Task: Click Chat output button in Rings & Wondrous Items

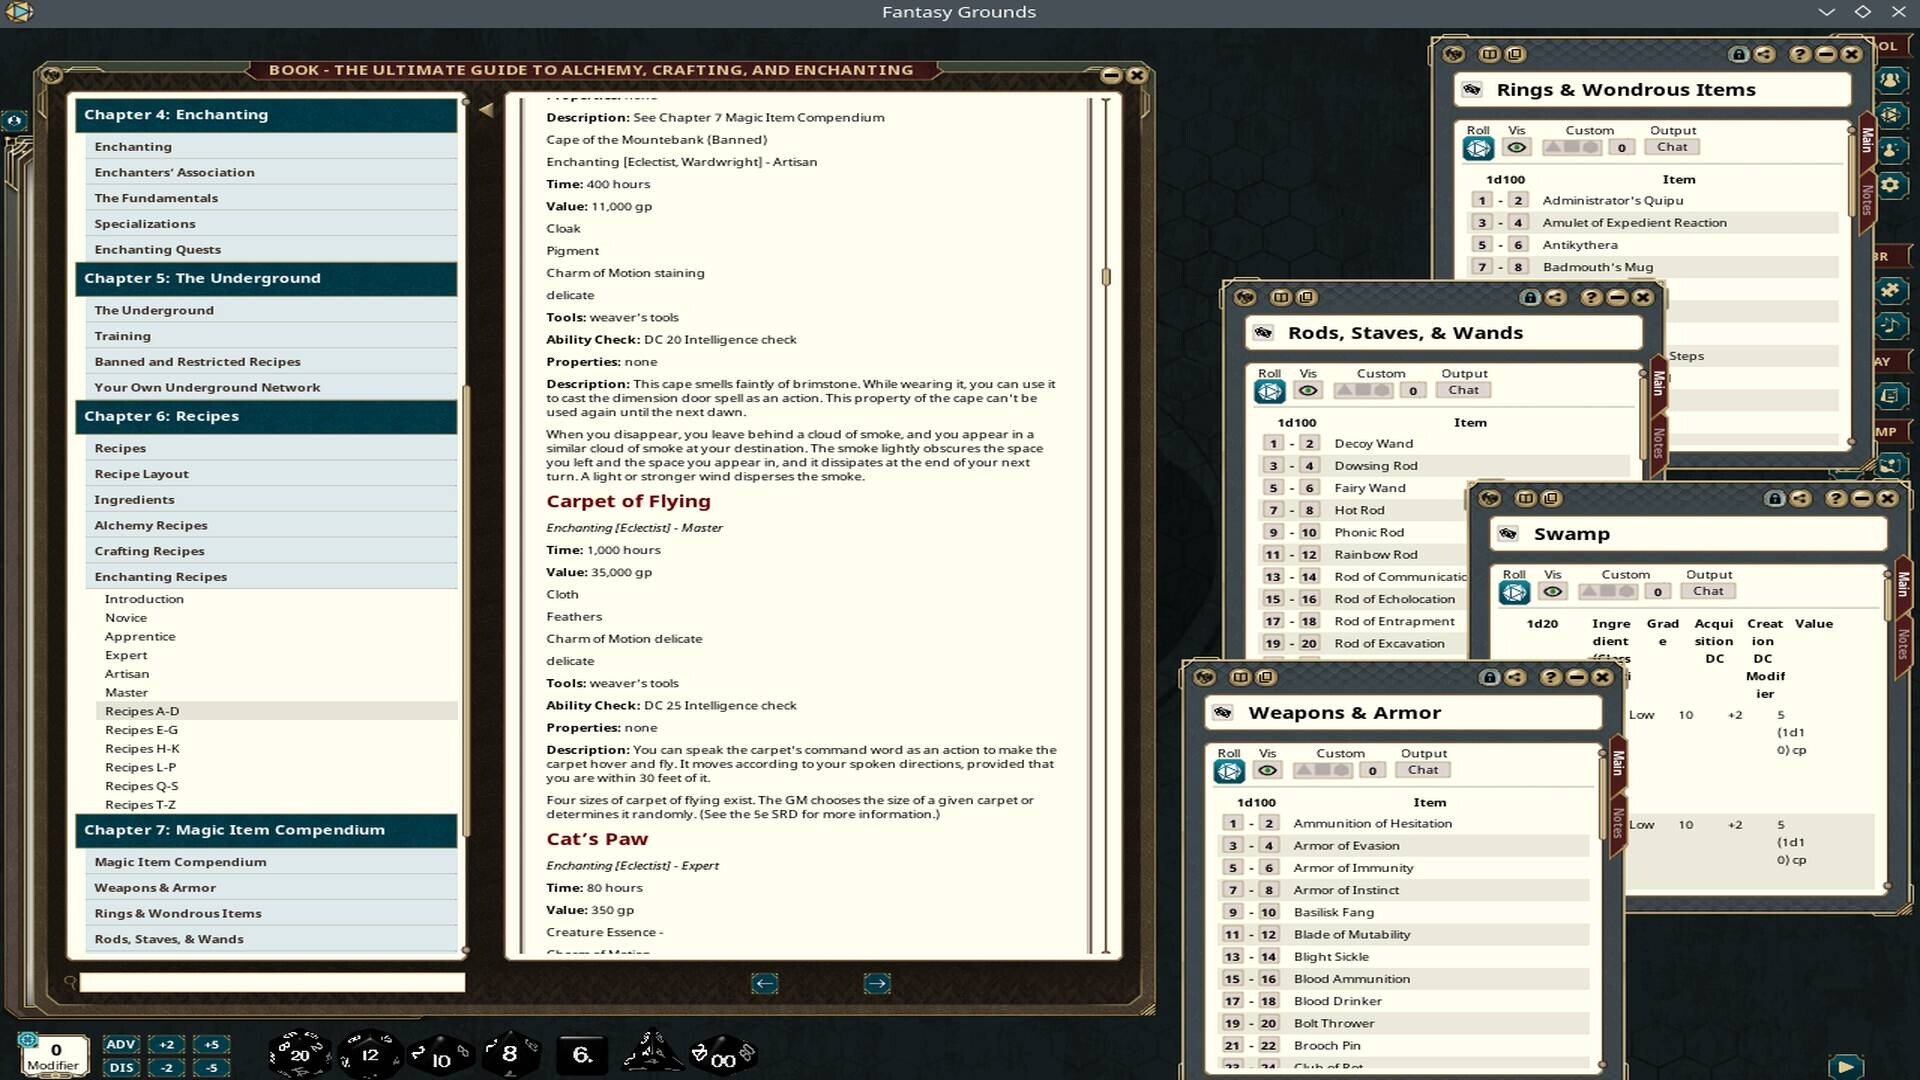Action: click(1672, 147)
